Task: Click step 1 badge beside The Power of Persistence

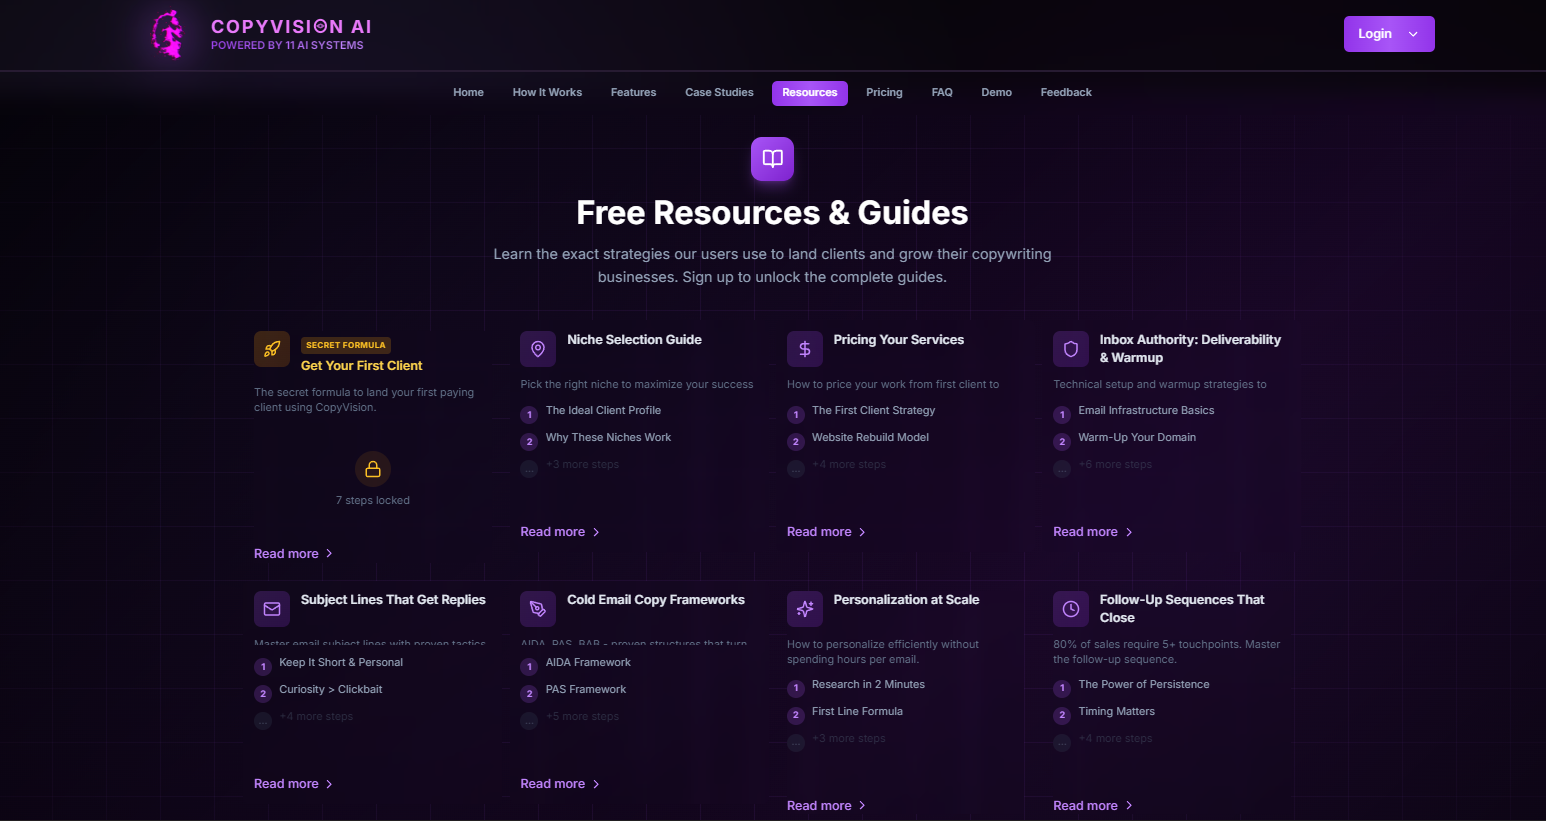Action: pos(1062,689)
